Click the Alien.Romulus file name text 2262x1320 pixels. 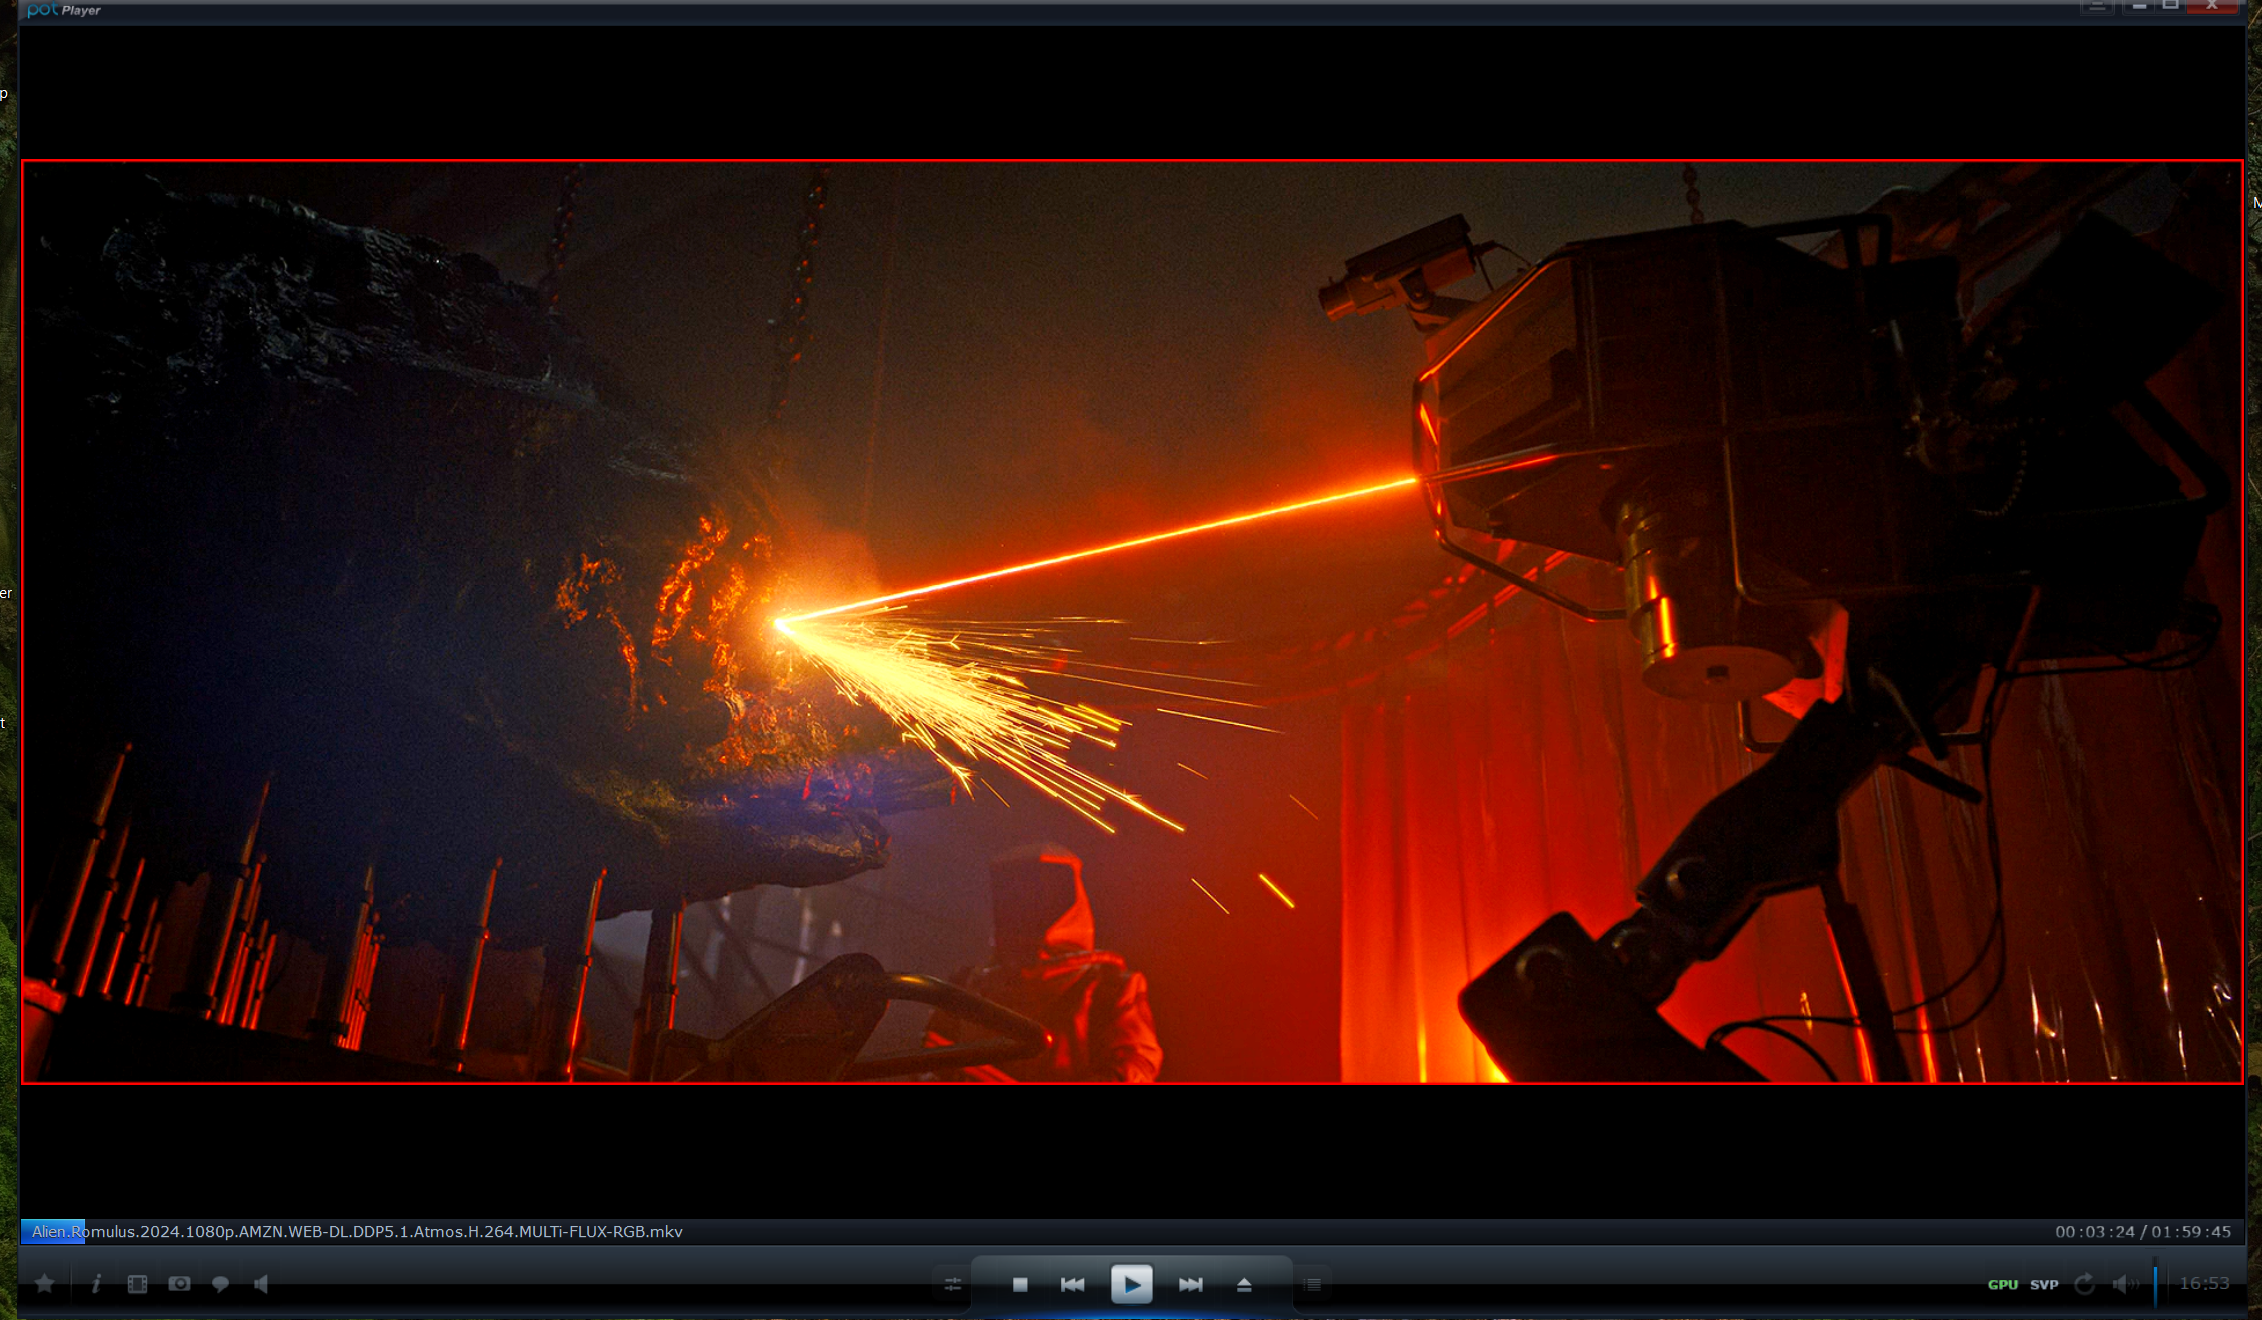pyautogui.click(x=357, y=1232)
